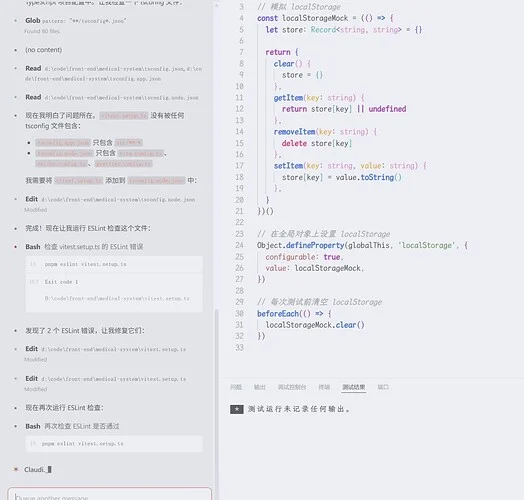
Task: Click the orange spinner beside 'Claudi…' status
Action: (x=16, y=470)
